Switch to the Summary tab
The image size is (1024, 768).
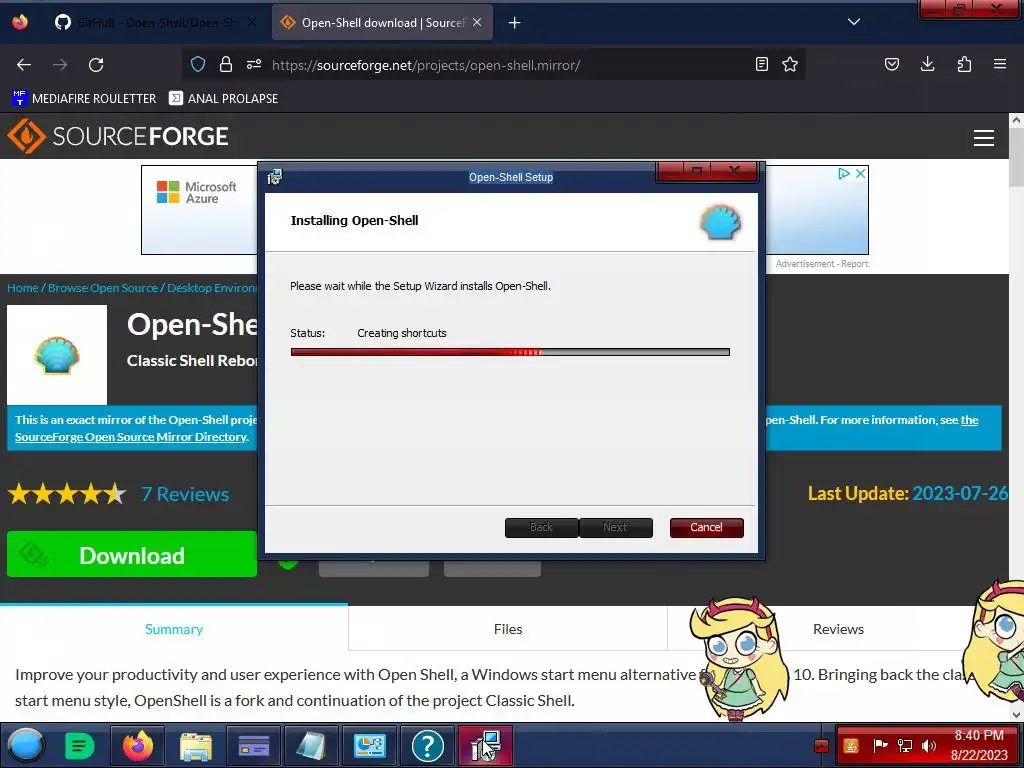174,629
